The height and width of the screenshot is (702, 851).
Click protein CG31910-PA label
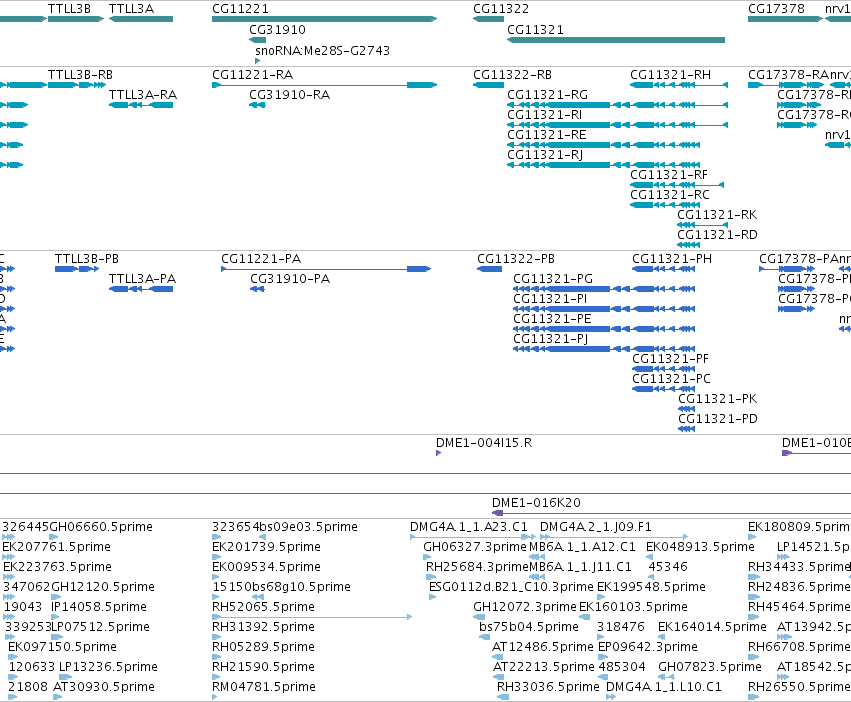pyautogui.click(x=290, y=279)
